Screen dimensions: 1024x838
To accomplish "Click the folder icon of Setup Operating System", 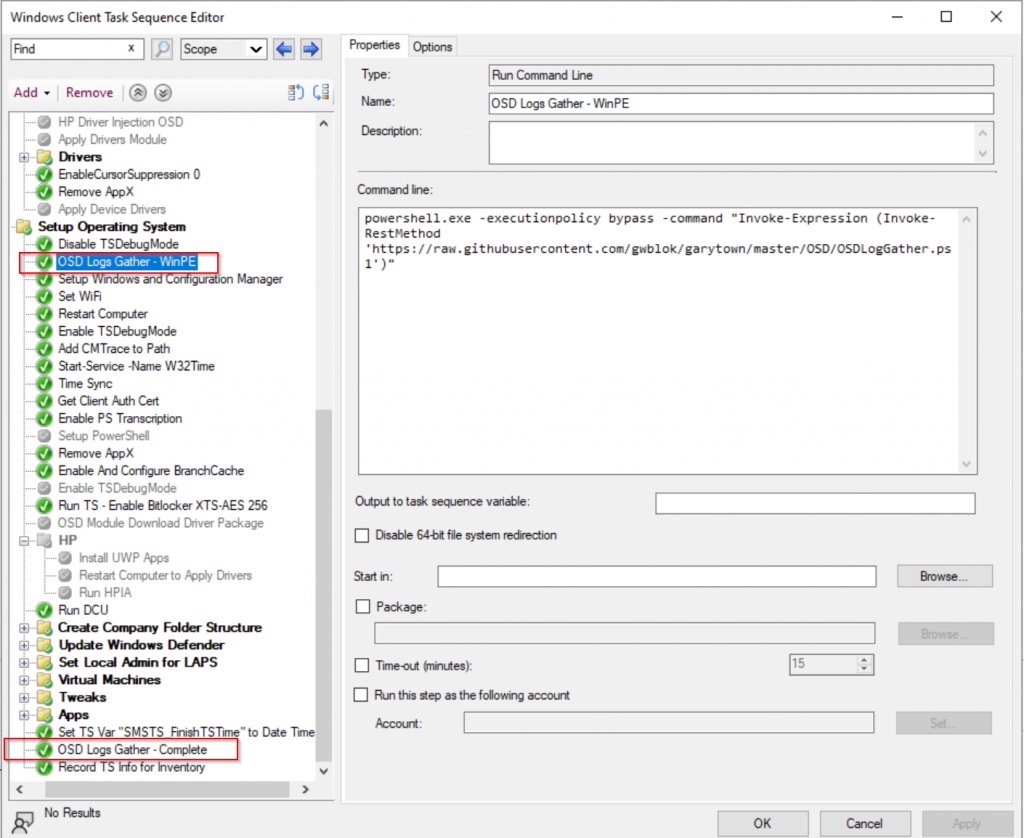I will (x=24, y=227).
